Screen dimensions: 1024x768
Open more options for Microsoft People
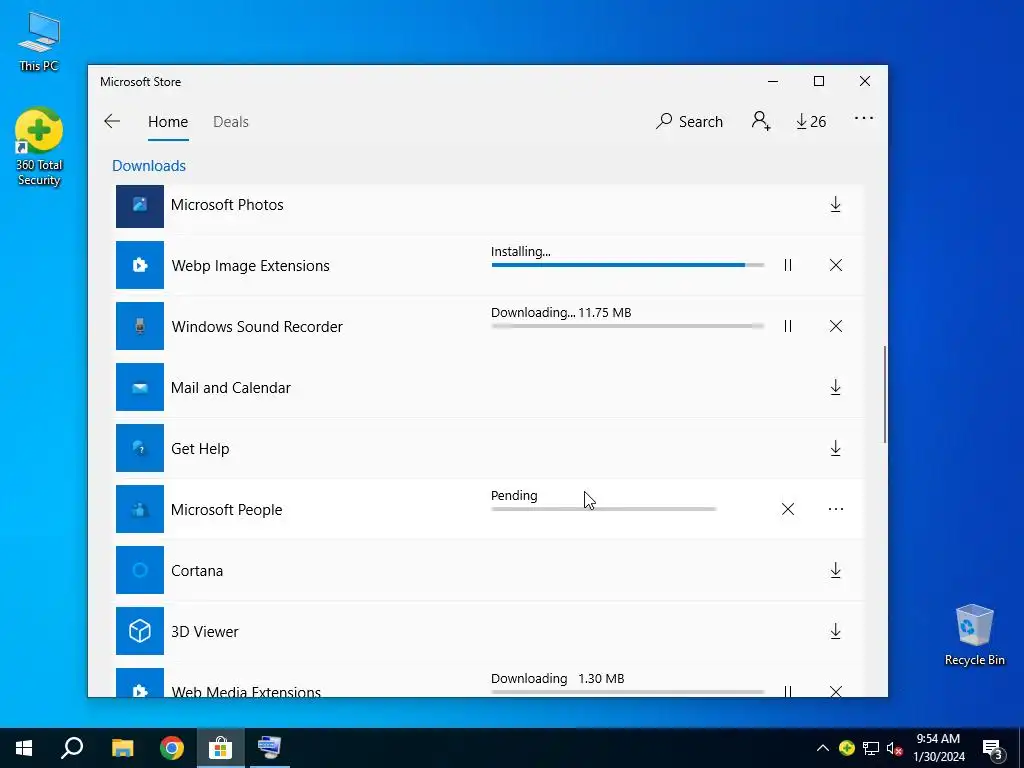click(x=835, y=509)
